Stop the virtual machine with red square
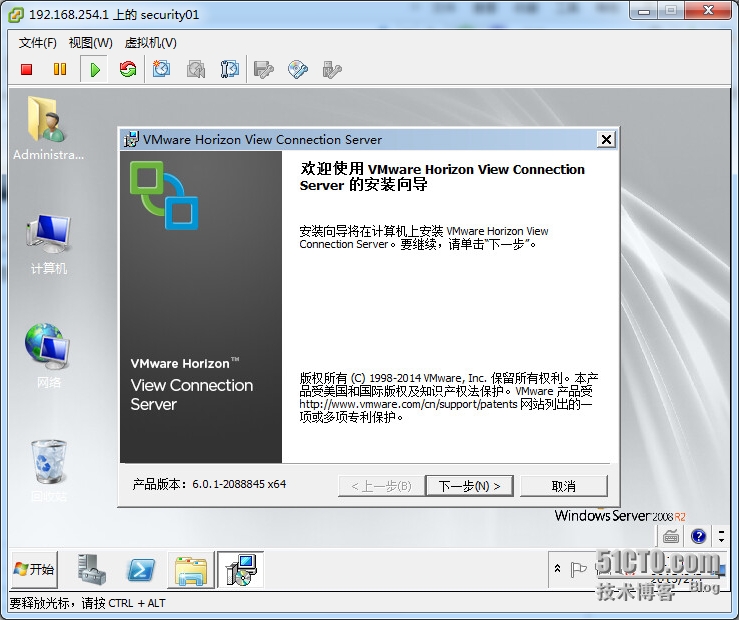 pos(26,70)
